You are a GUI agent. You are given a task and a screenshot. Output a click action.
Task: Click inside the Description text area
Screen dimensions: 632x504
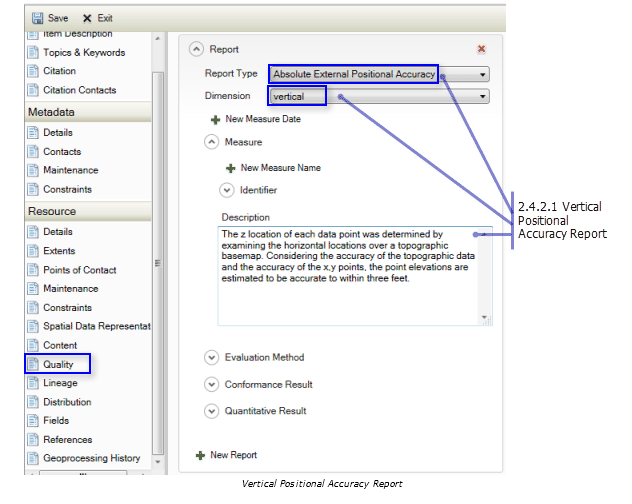355,276
